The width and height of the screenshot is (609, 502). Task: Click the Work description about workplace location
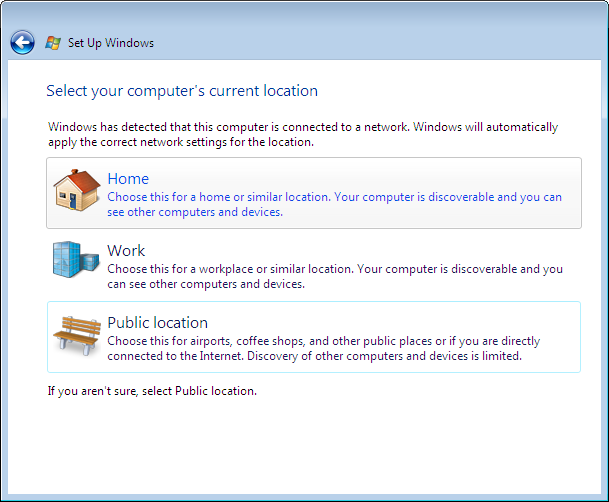[335, 276]
